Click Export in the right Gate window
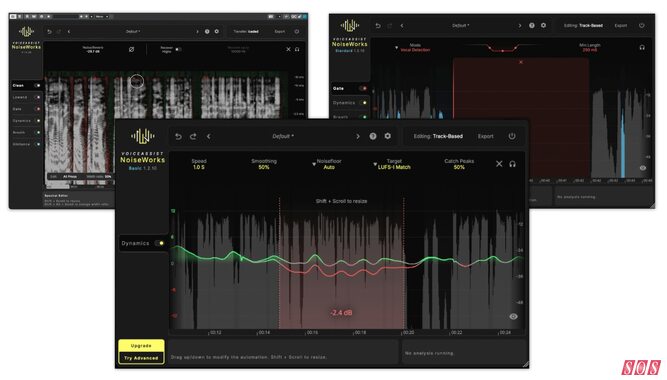Viewport: 667px width, 380px height. (x=621, y=26)
